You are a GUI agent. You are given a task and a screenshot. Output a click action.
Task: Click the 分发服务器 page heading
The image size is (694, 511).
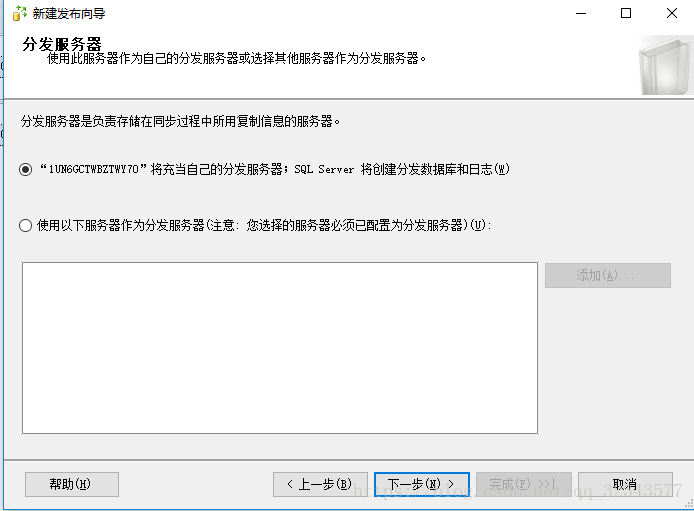click(62, 44)
